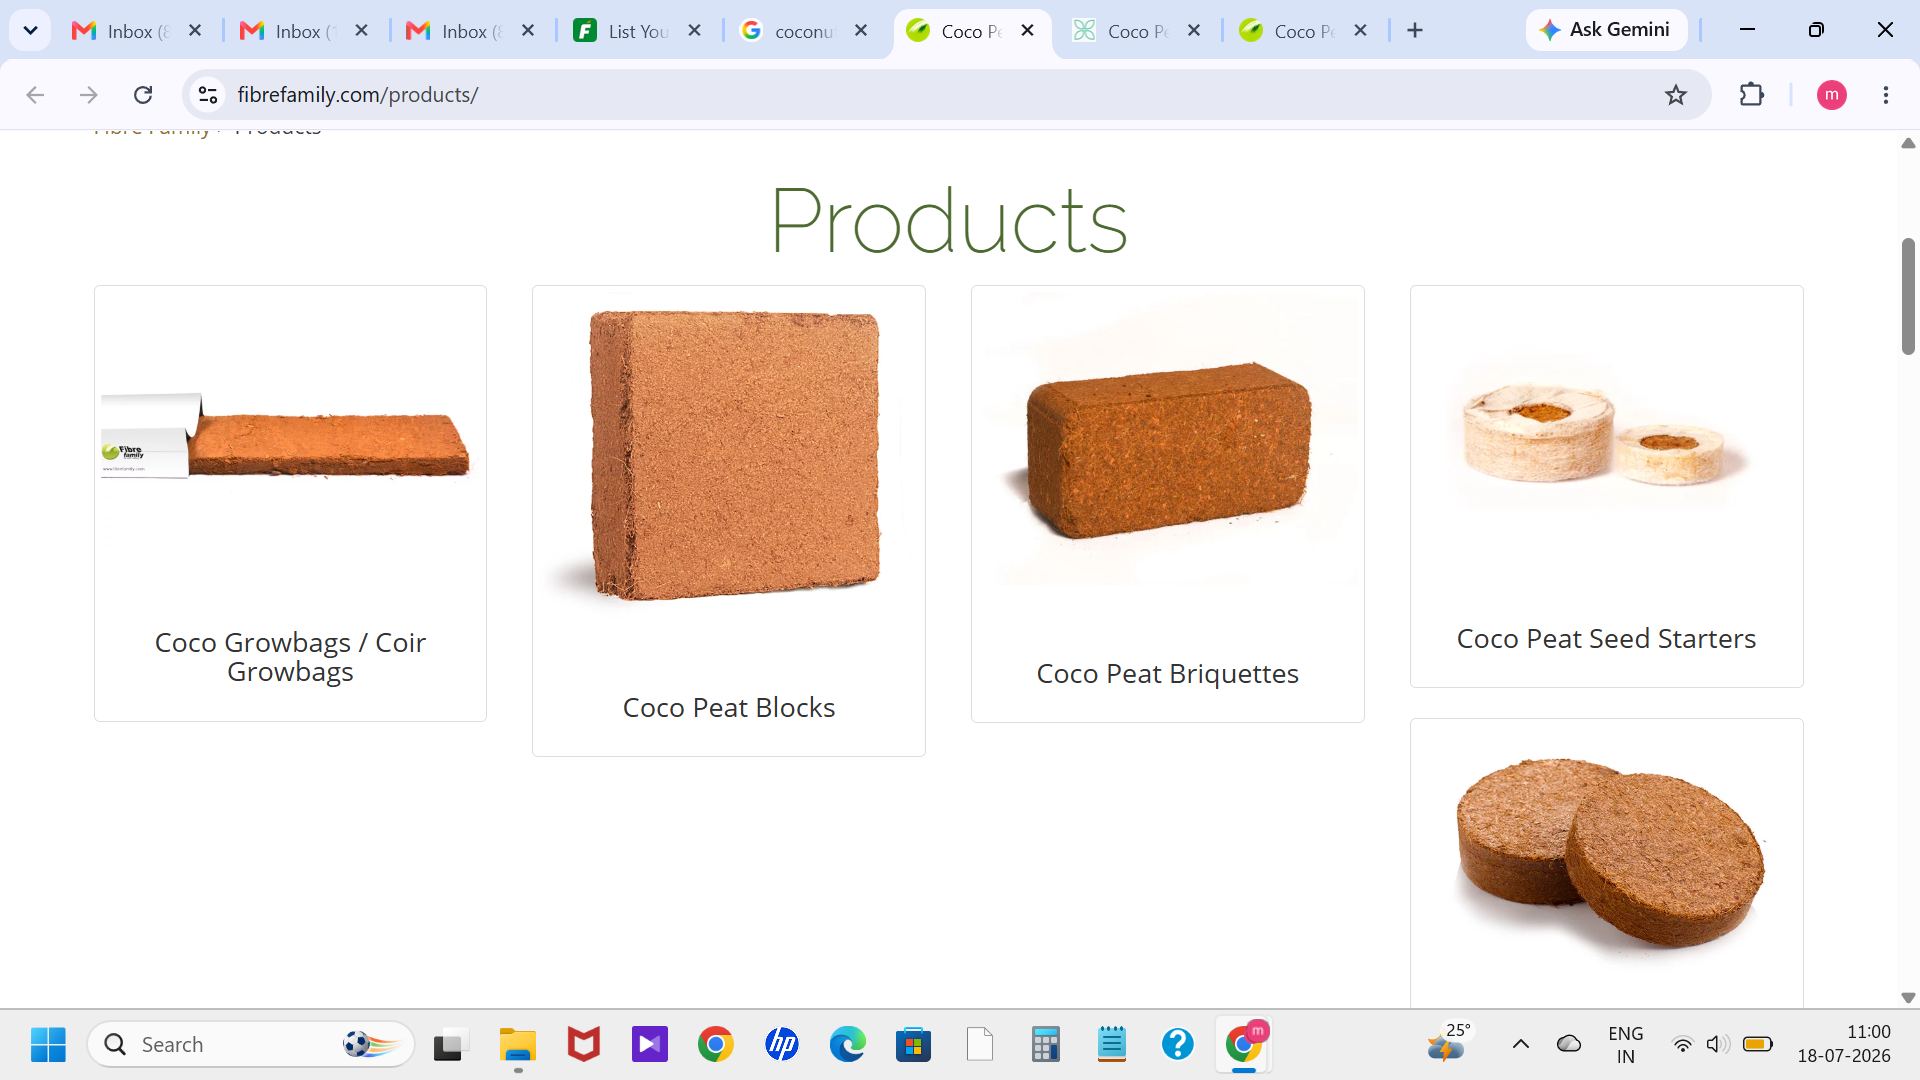The height and width of the screenshot is (1080, 1920).
Task: Reload the current page
Action: (143, 95)
